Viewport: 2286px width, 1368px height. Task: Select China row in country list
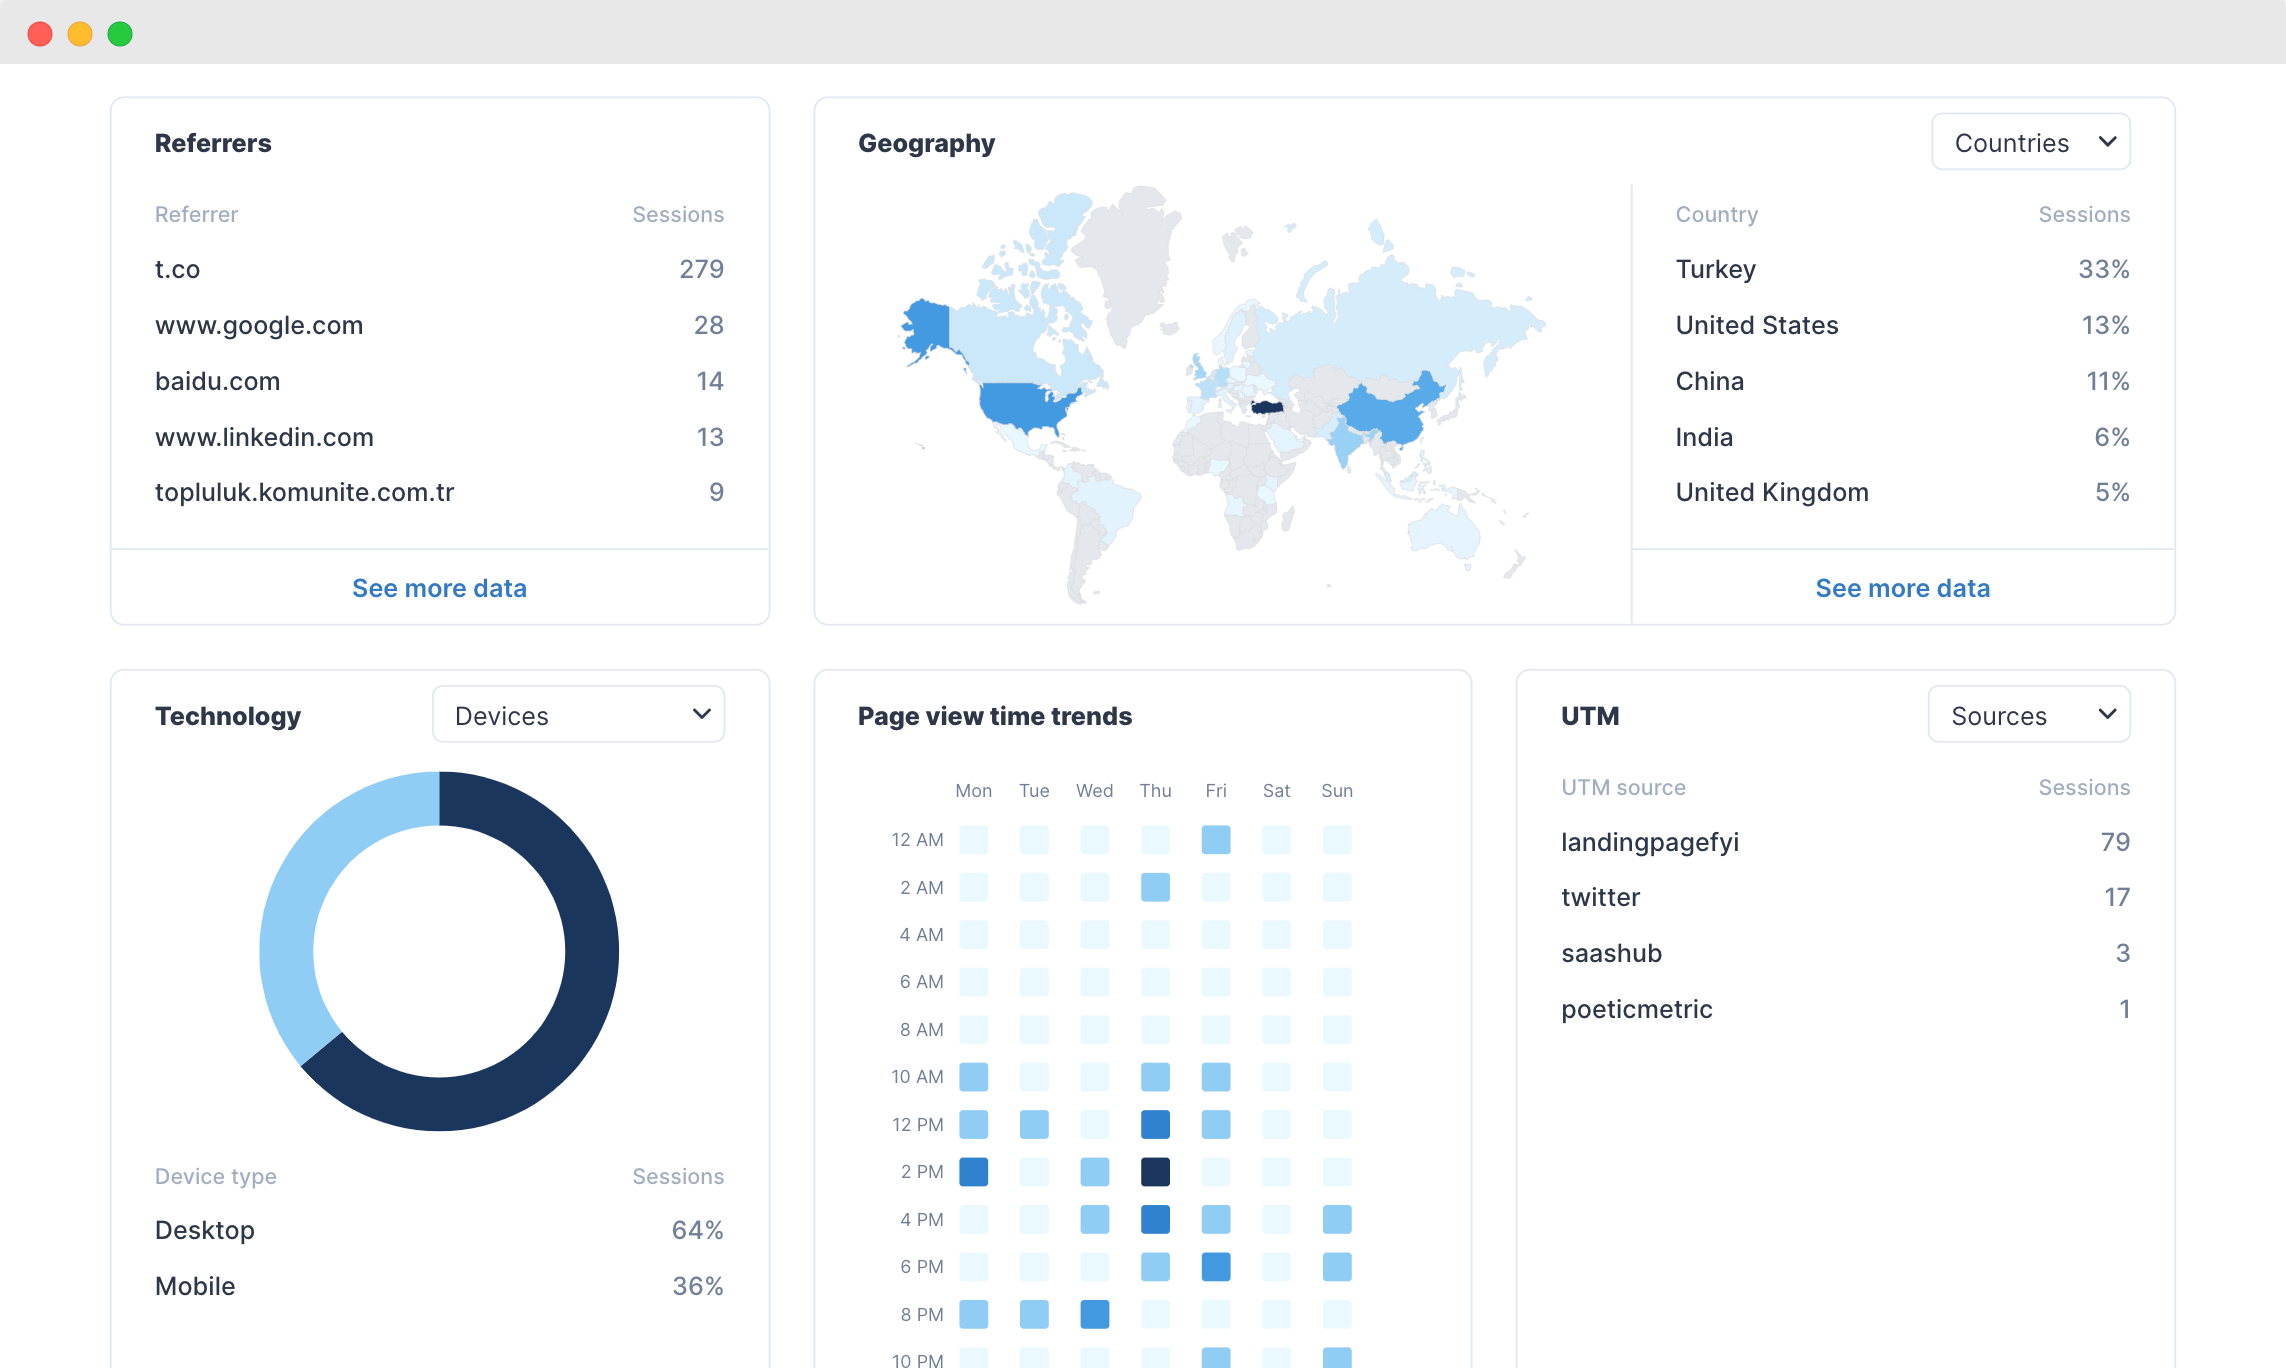tap(1710, 380)
